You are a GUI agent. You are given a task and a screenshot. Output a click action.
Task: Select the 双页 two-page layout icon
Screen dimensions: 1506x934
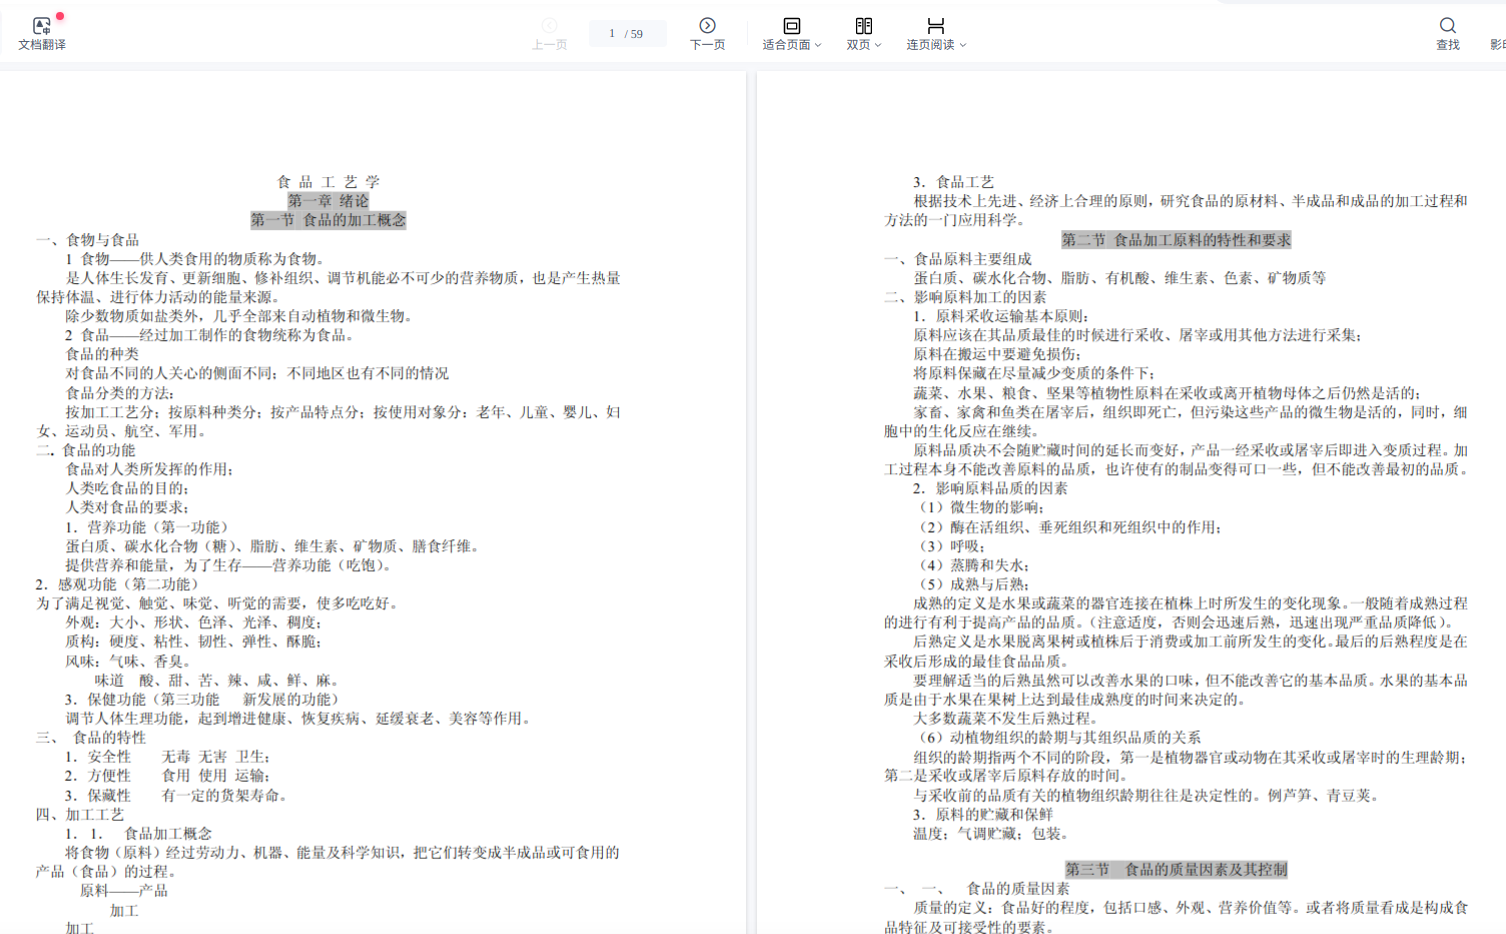coord(863,25)
